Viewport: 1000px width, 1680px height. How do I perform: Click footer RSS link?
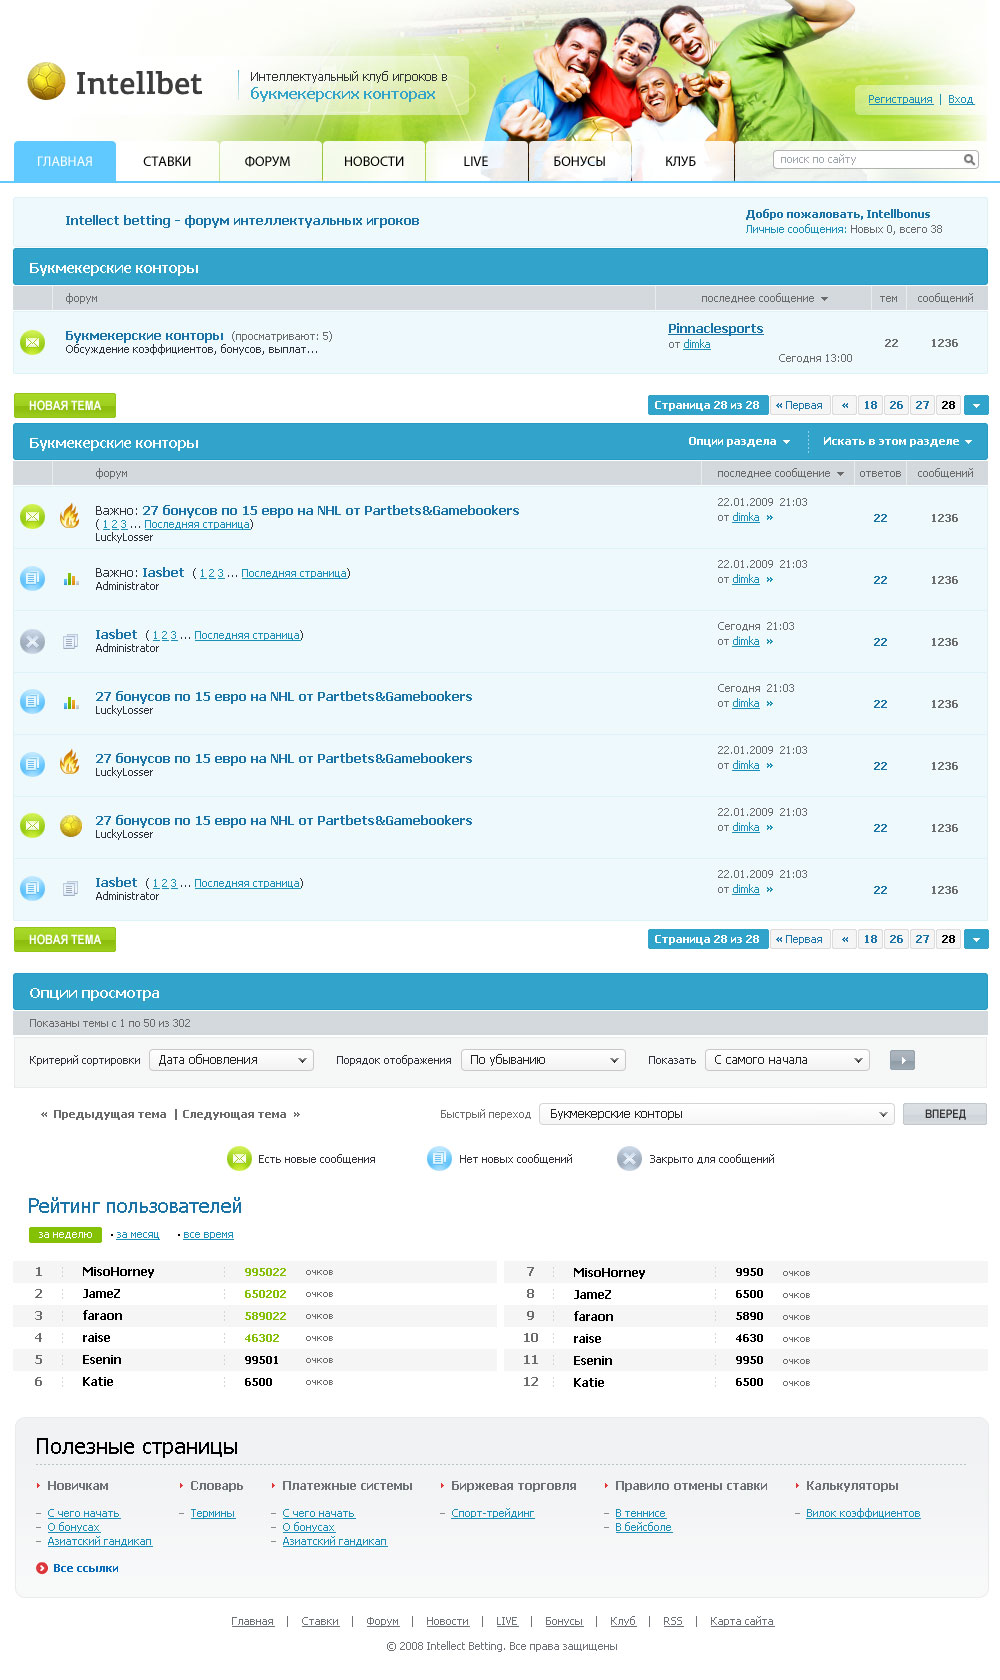tap(673, 1621)
